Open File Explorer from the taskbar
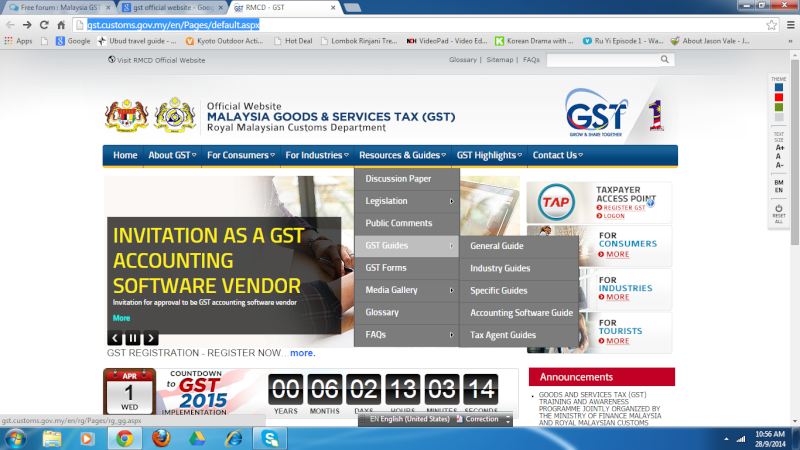Viewport: 800px width, 450px height. click(x=52, y=439)
